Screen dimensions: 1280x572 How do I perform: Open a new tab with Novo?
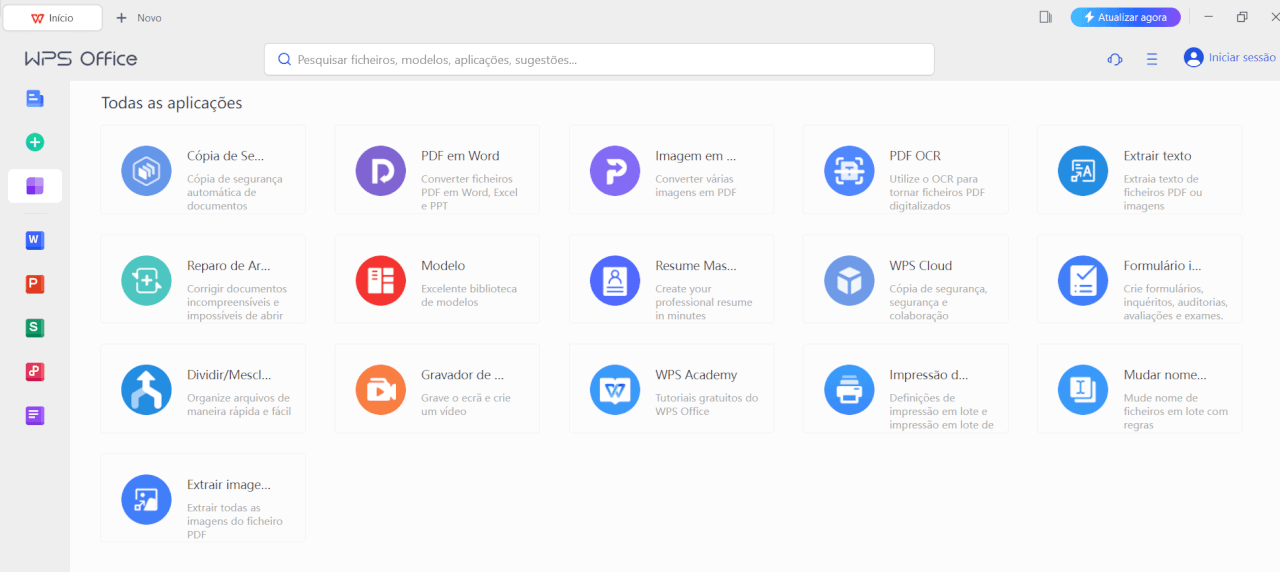pos(139,18)
